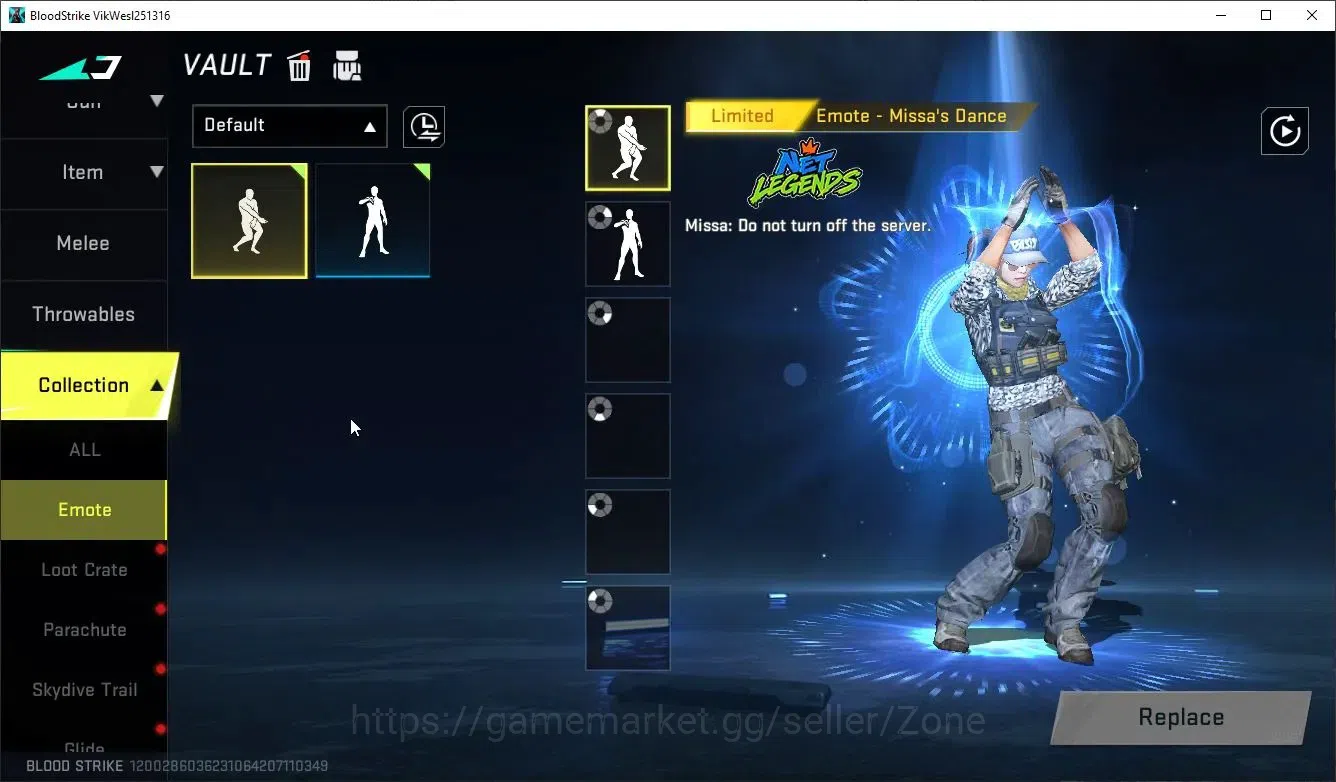Open the Default sort dropdown
1336x782 pixels.
[290, 126]
